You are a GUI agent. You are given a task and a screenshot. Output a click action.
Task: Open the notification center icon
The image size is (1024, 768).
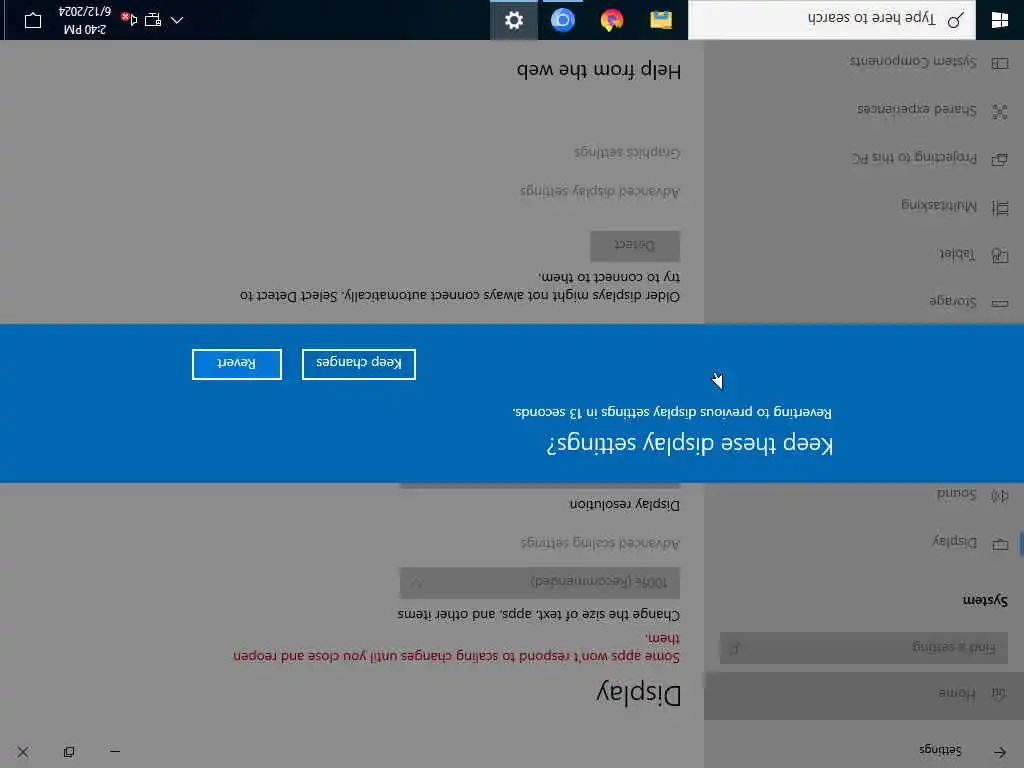click(x=33, y=20)
